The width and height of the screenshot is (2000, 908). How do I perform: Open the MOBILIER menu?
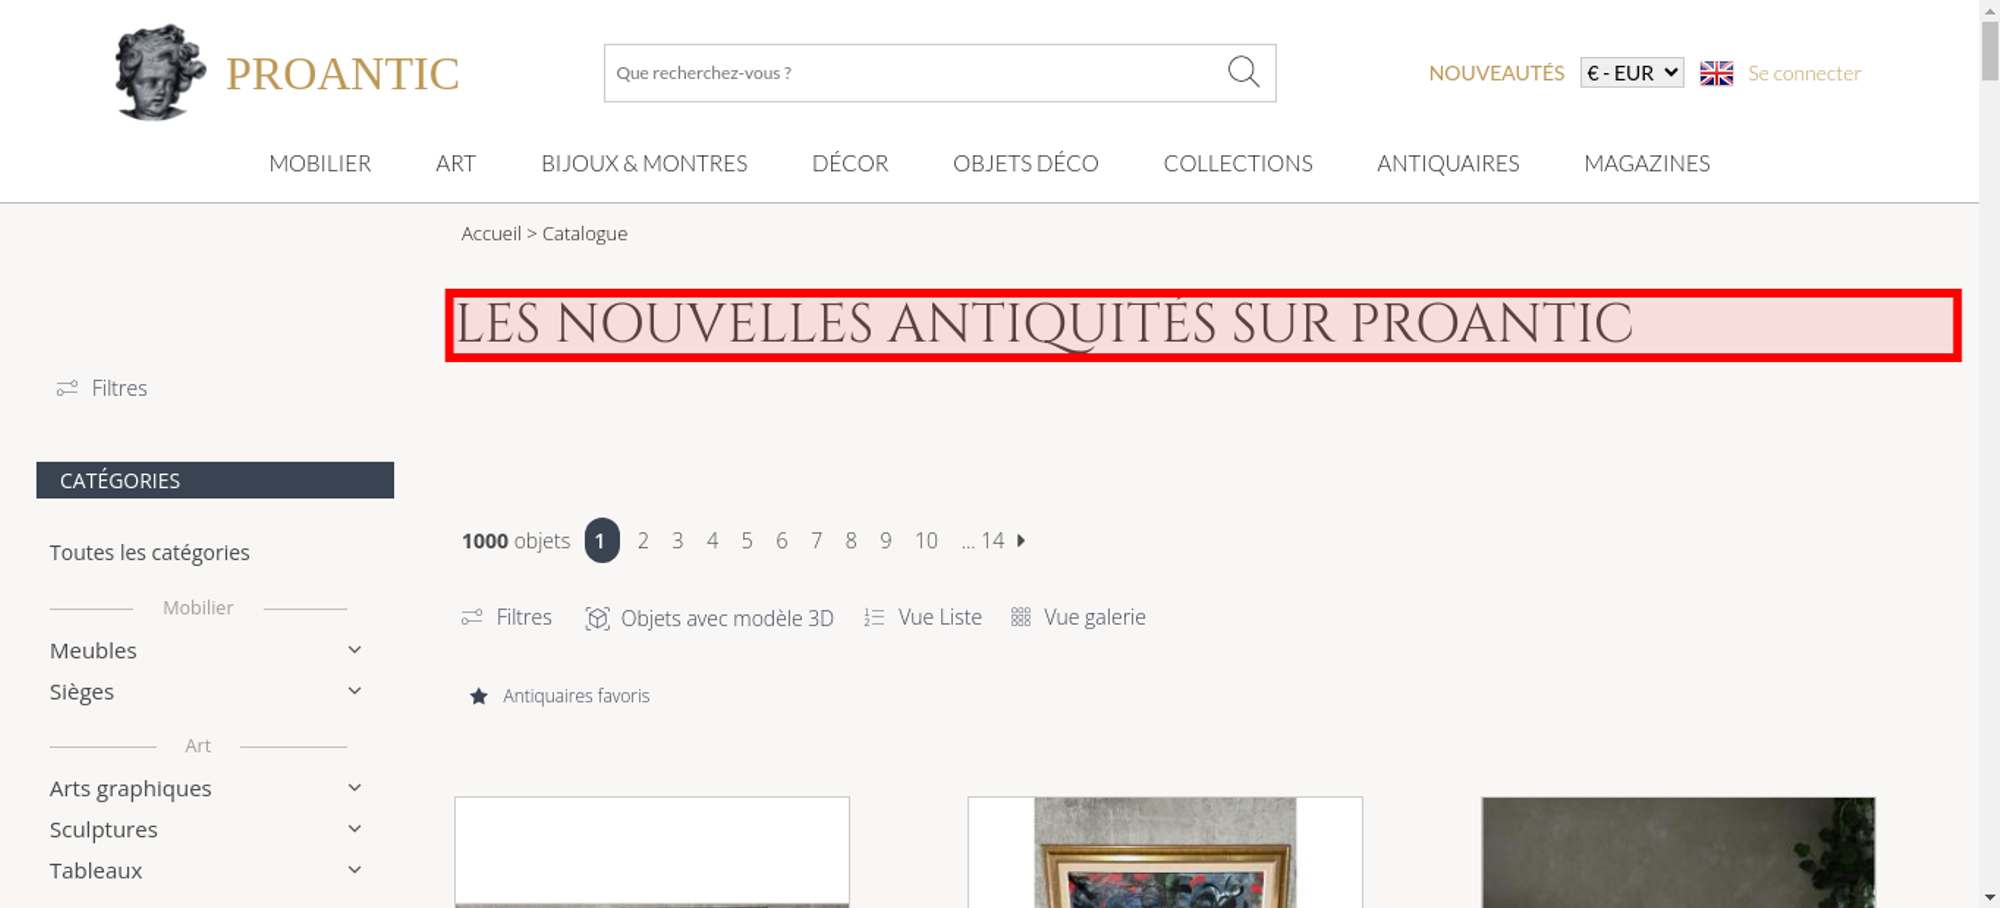[320, 163]
